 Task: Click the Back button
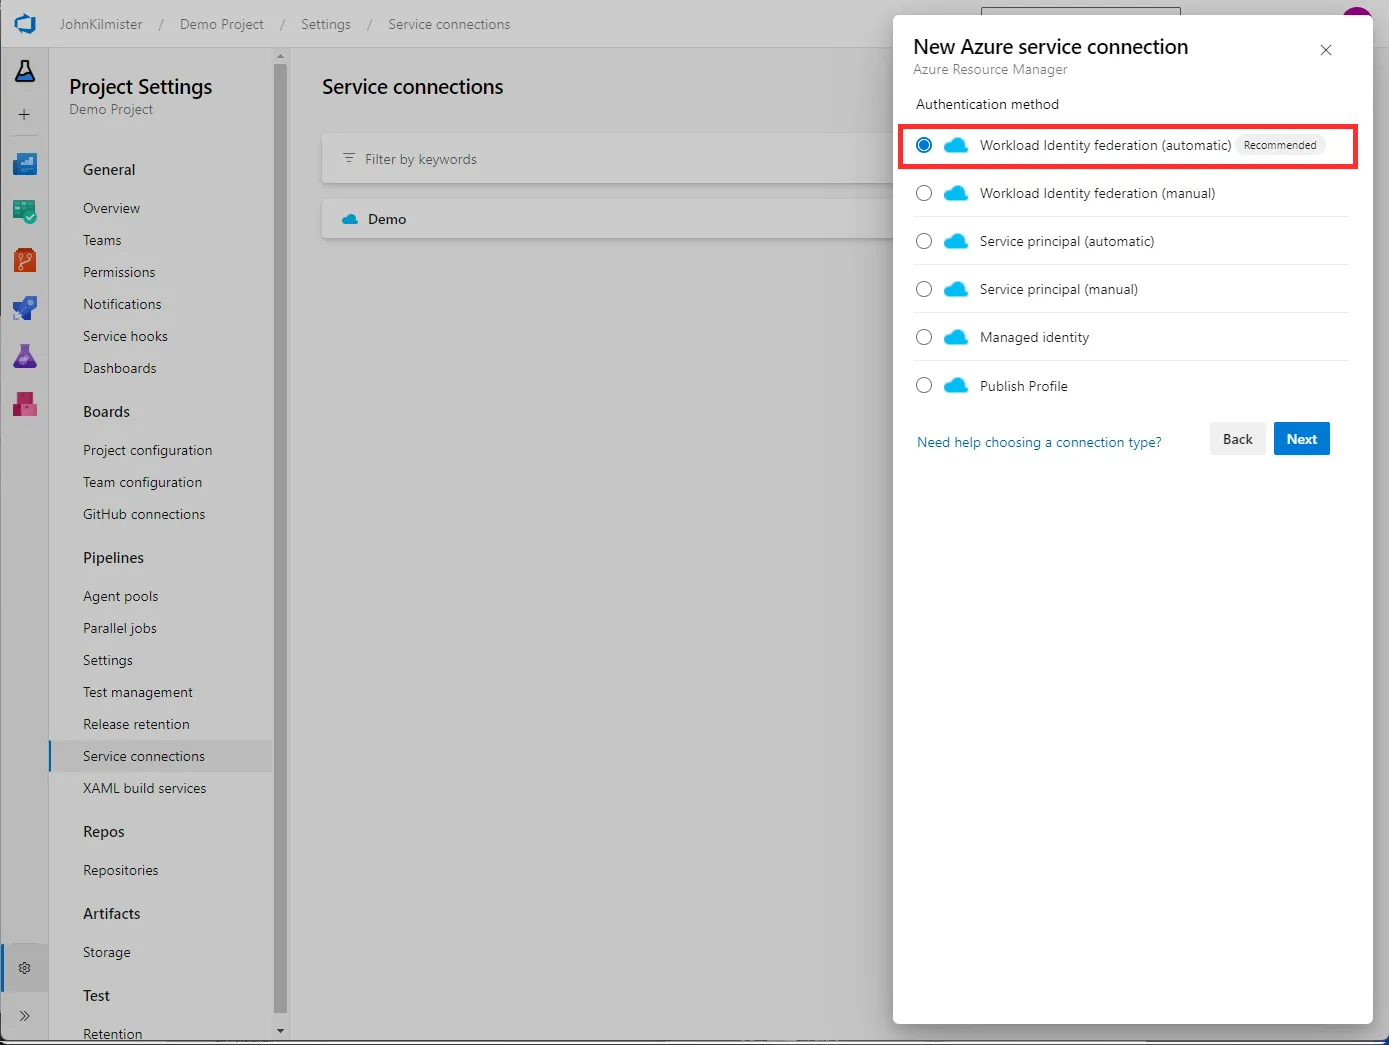pos(1237,439)
